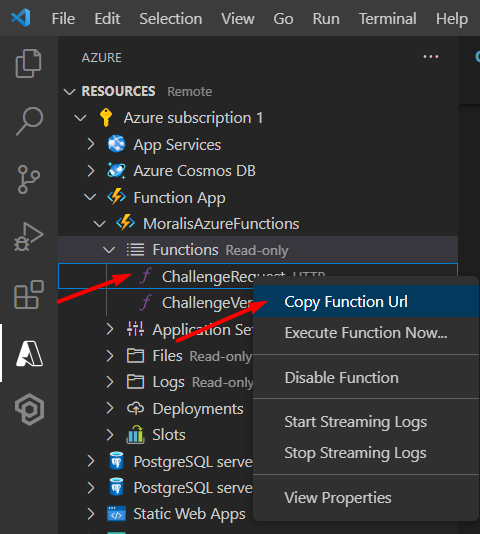This screenshot has height=534, width=480.
Task: Collapse the MoralisAzureFunctions node
Action: 99,224
